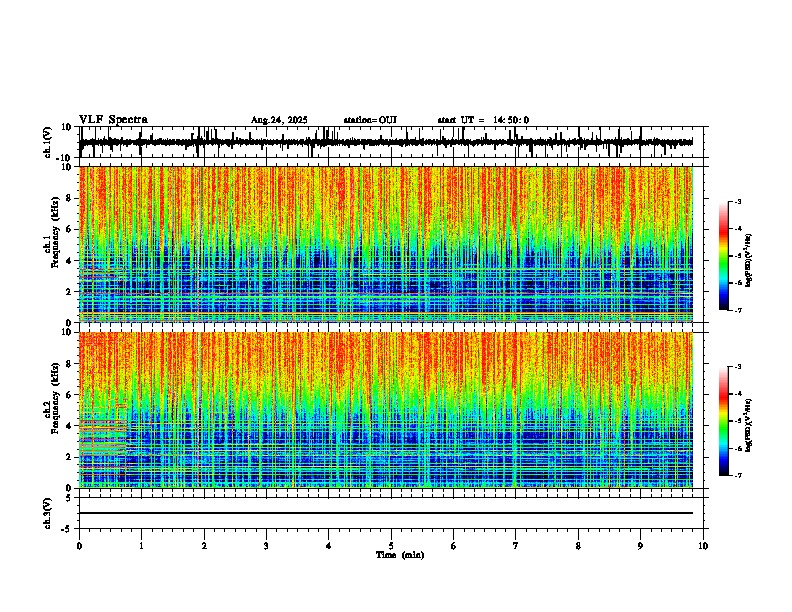Click the "6" kHz tick on ch.1 frequency axis
Viewport: 792px width, 612px height.
[x=69, y=230]
